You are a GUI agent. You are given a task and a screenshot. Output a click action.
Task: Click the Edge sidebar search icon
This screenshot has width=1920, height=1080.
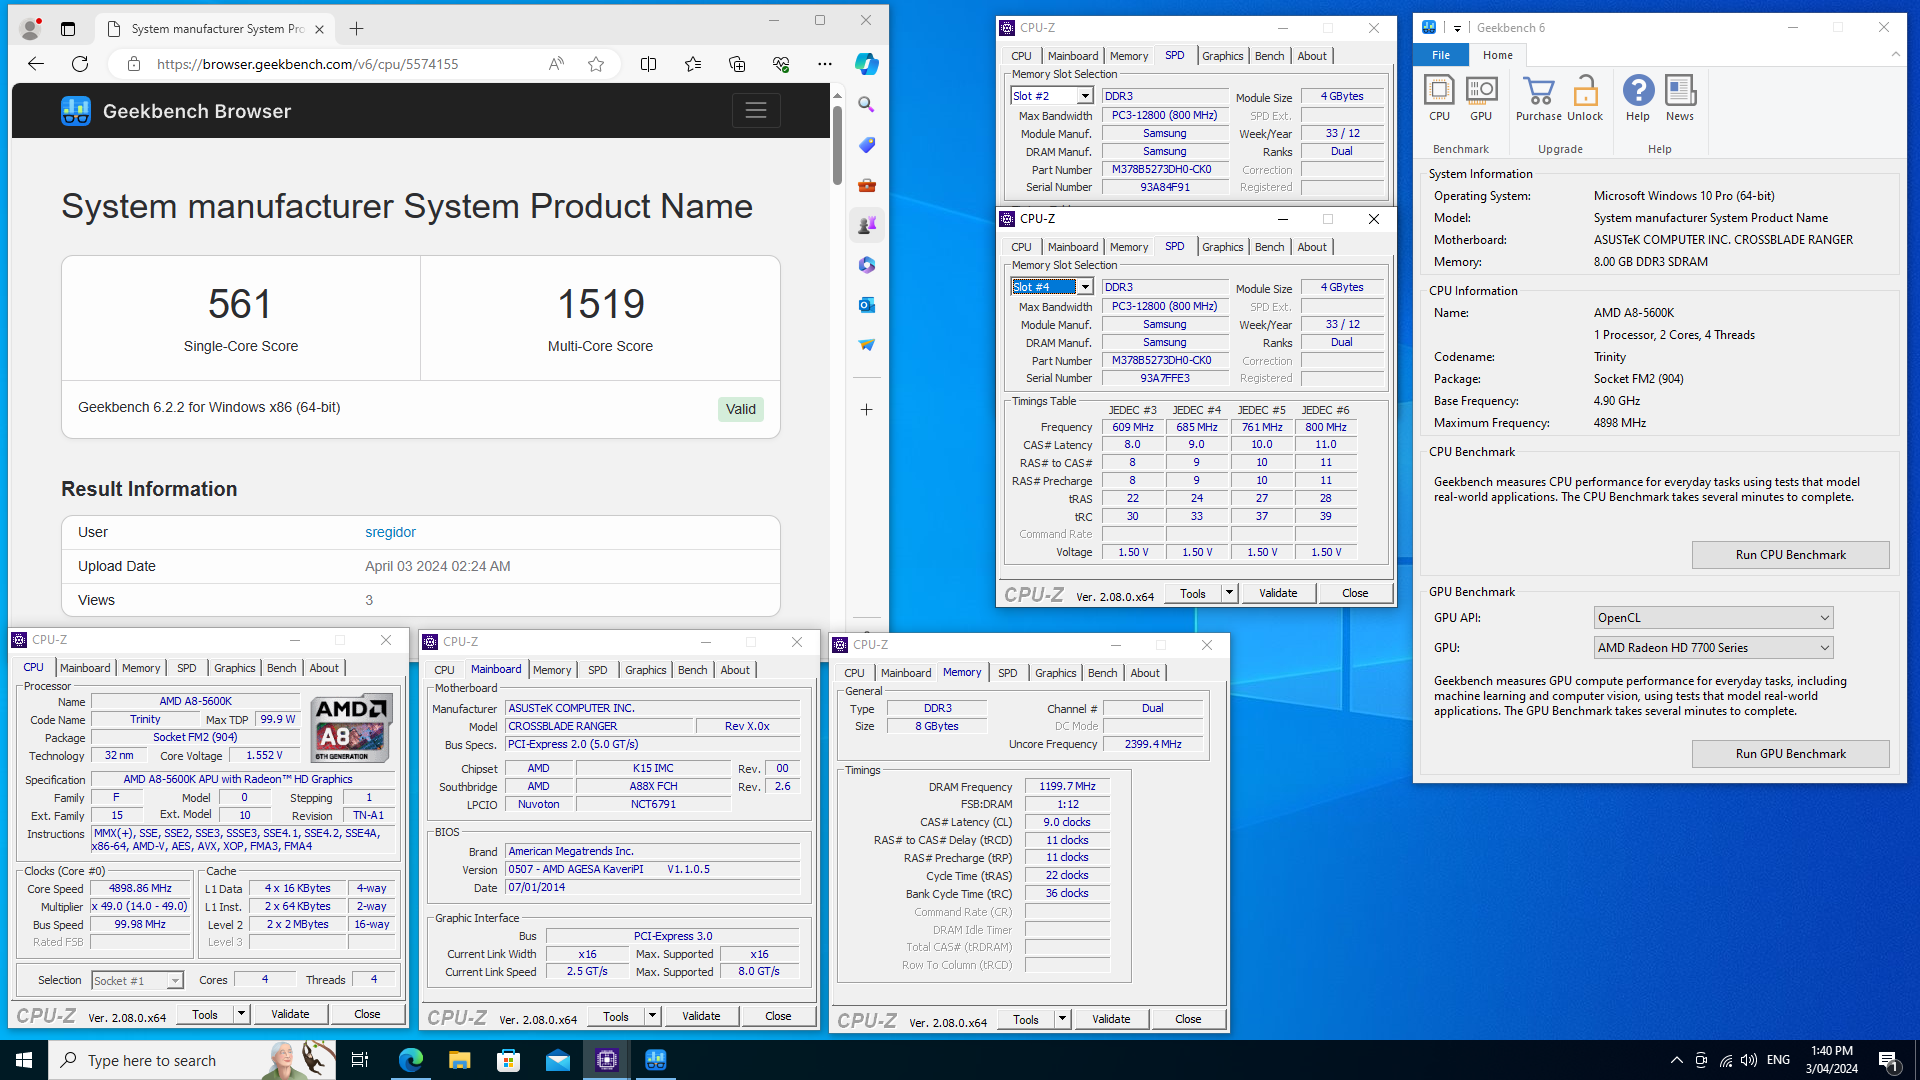[x=866, y=104]
